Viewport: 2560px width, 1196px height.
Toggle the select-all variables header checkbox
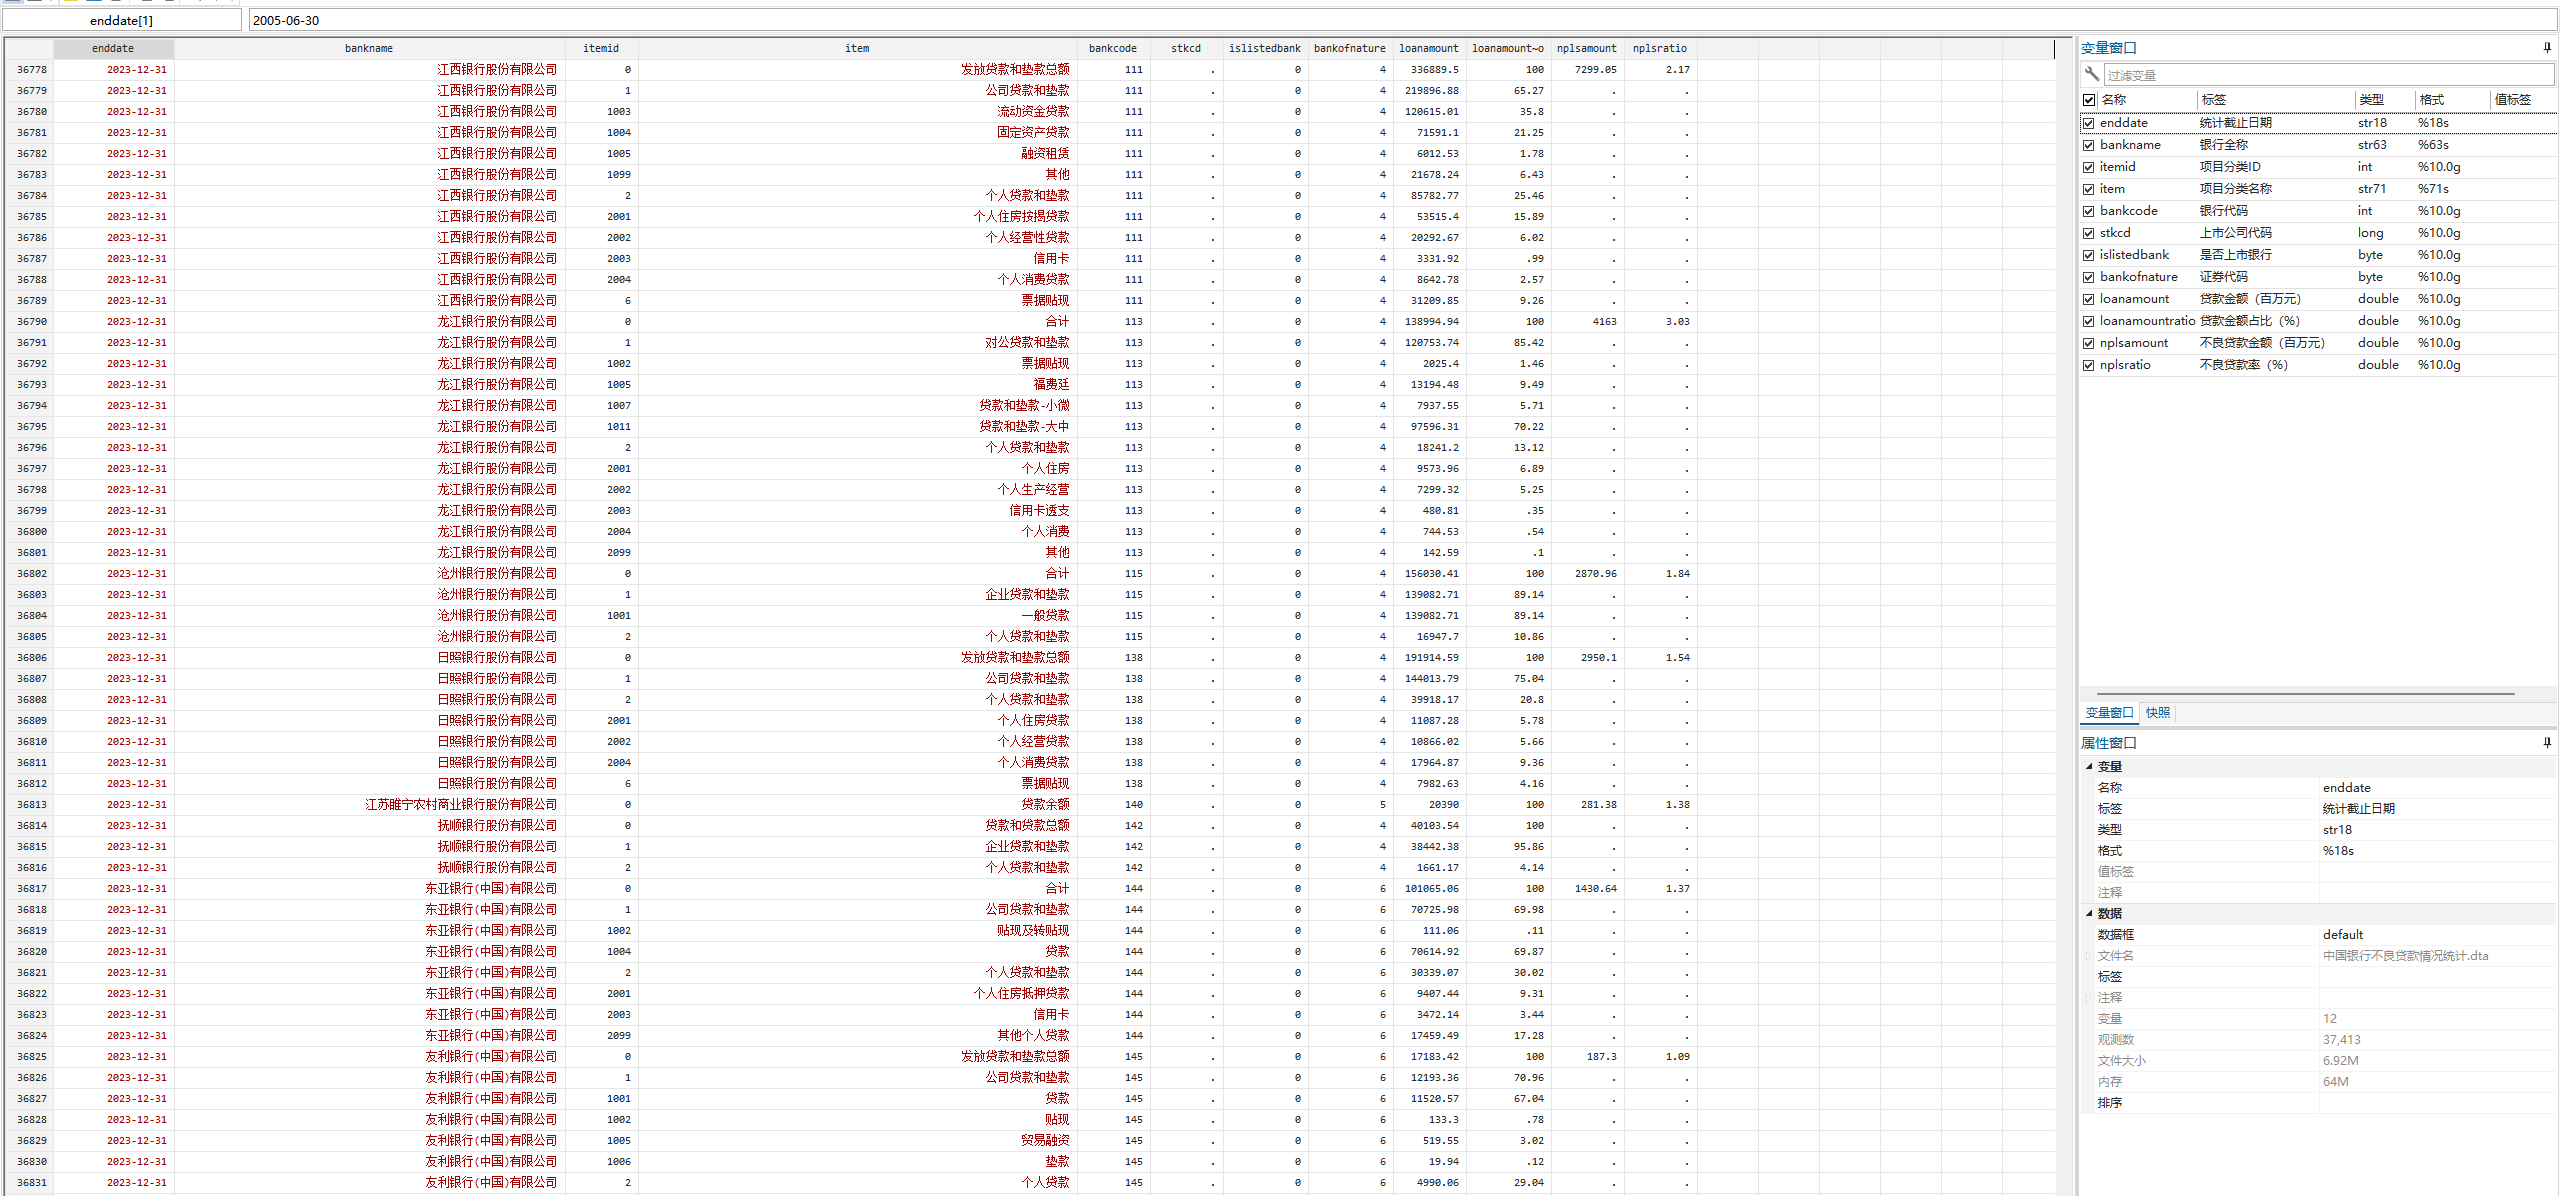pos(2088,100)
